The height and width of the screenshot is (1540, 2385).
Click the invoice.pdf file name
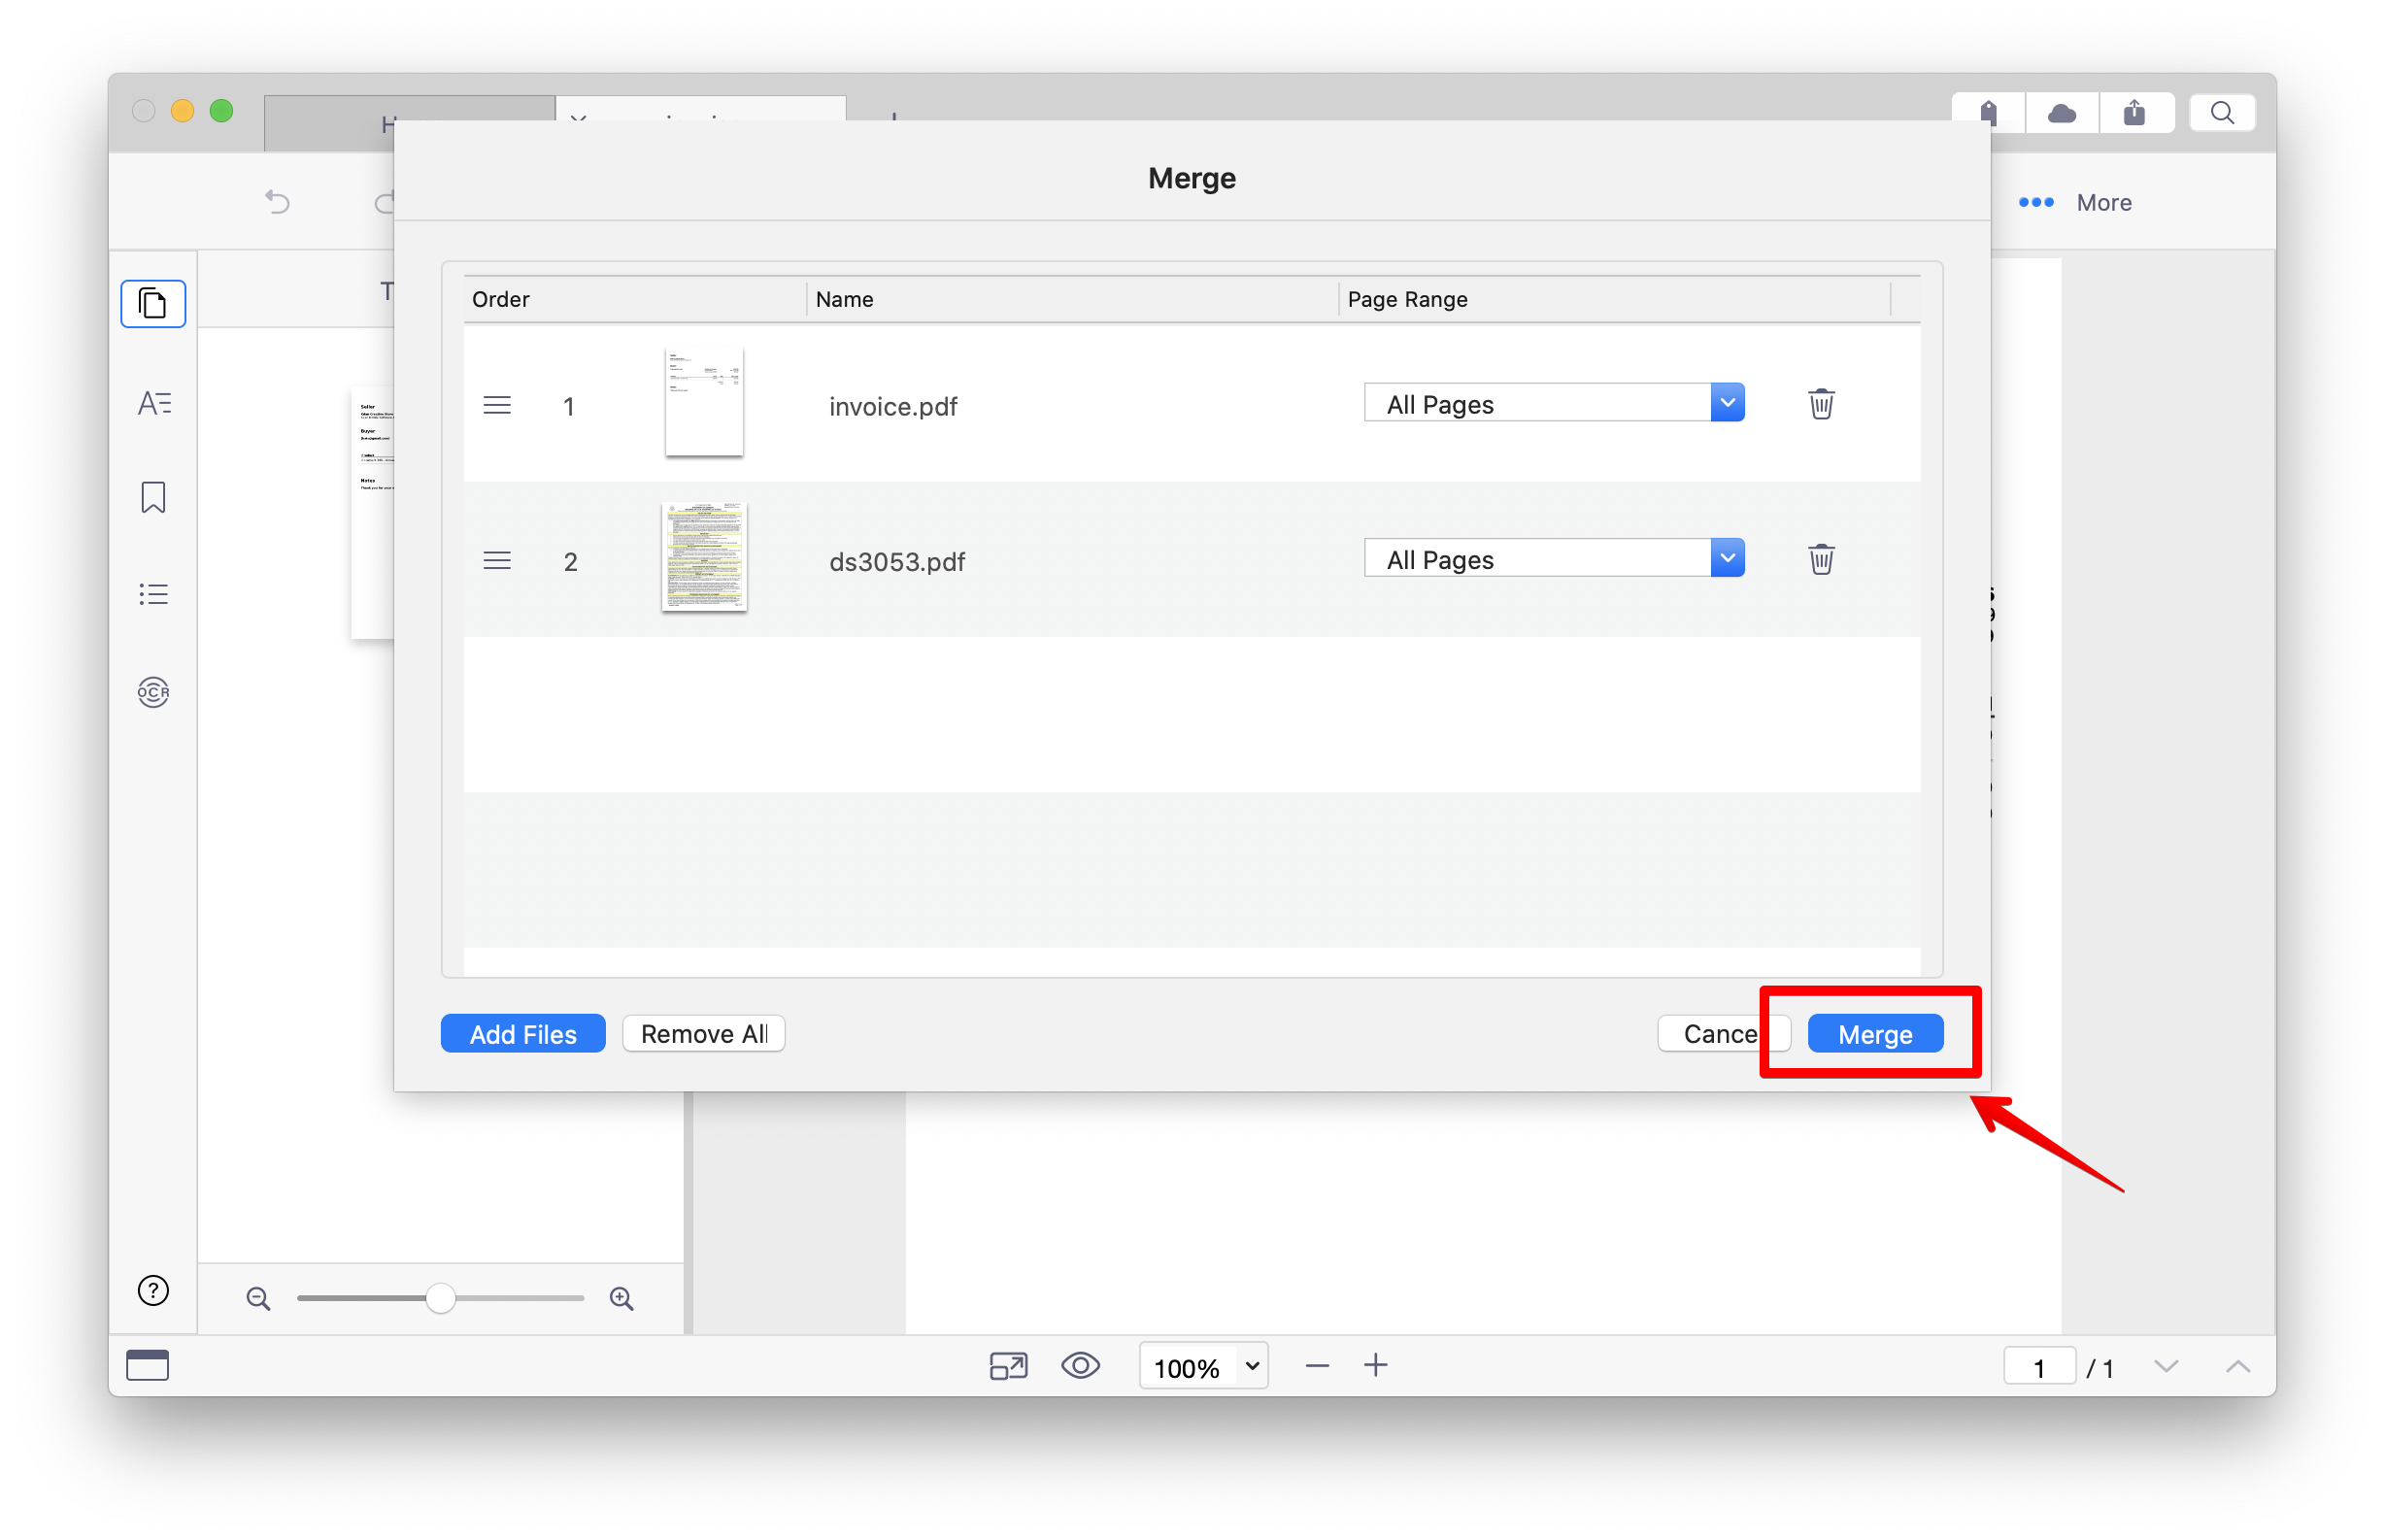pyautogui.click(x=893, y=406)
